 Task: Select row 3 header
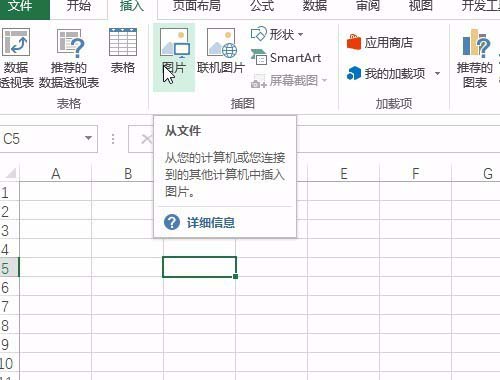click(x=9, y=230)
